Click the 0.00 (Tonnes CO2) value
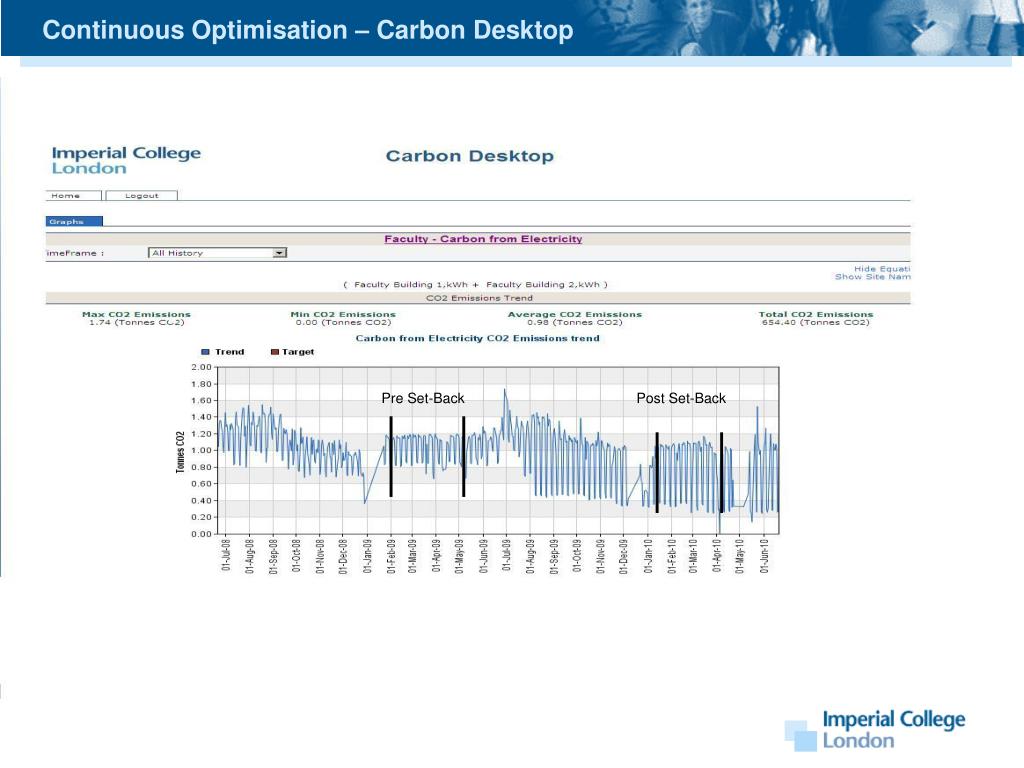The image size is (1024, 768). tap(343, 323)
